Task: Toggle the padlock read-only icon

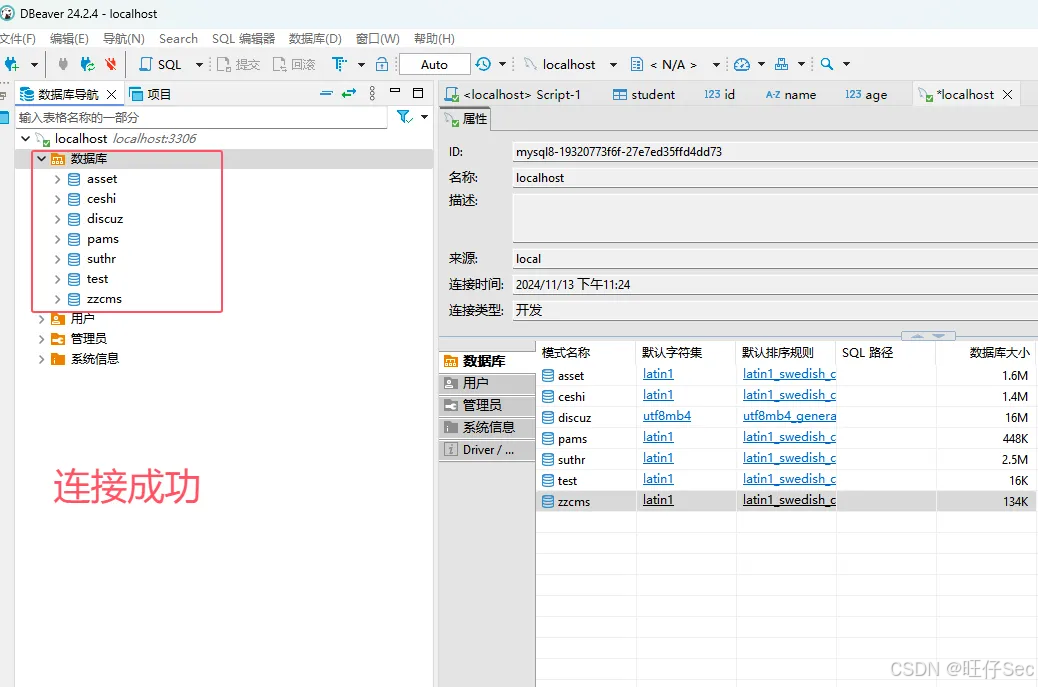Action: (x=382, y=64)
